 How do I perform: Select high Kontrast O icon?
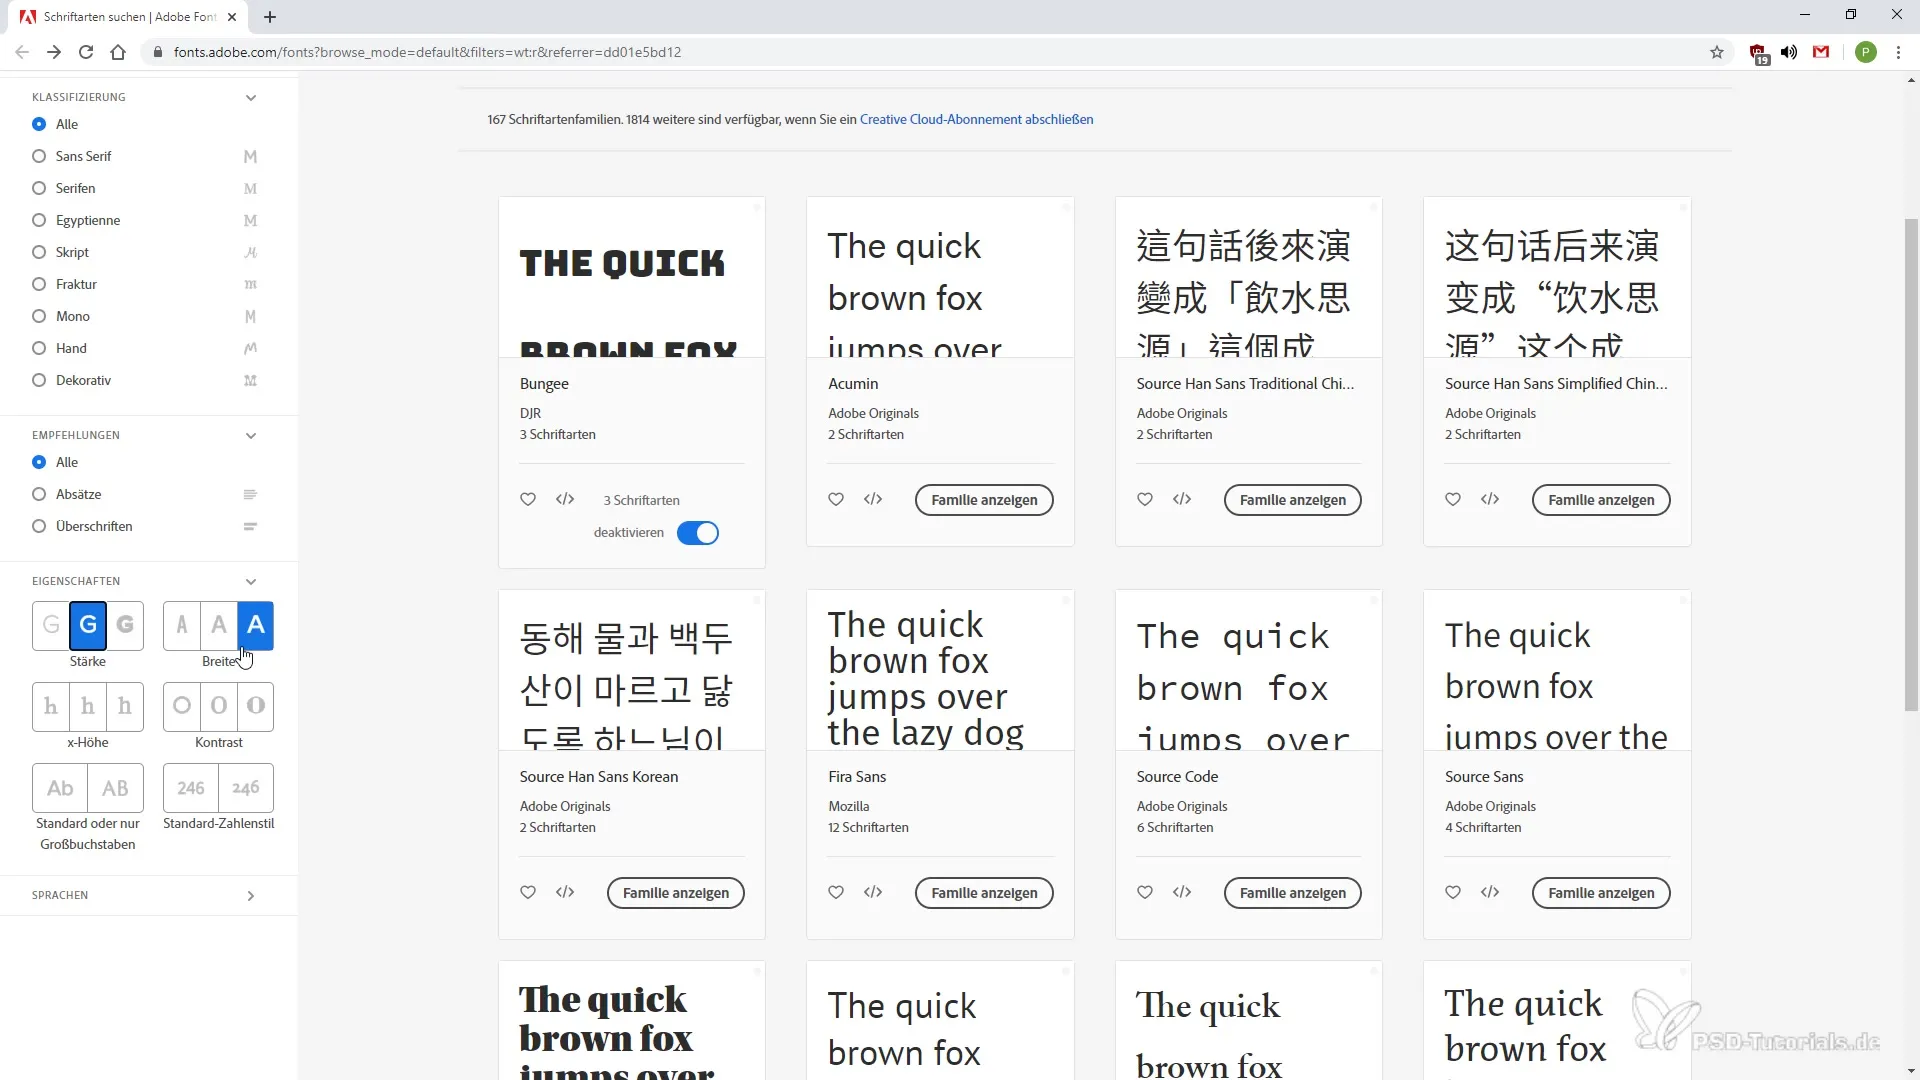[x=256, y=706]
